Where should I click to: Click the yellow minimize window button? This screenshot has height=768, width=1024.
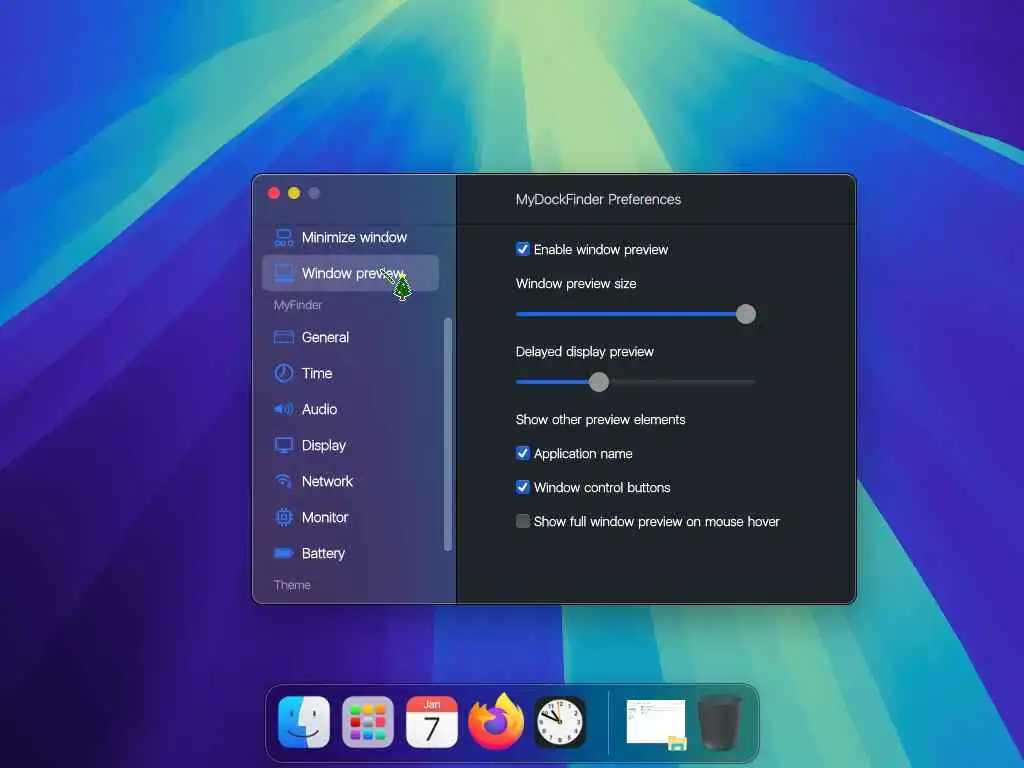click(294, 193)
